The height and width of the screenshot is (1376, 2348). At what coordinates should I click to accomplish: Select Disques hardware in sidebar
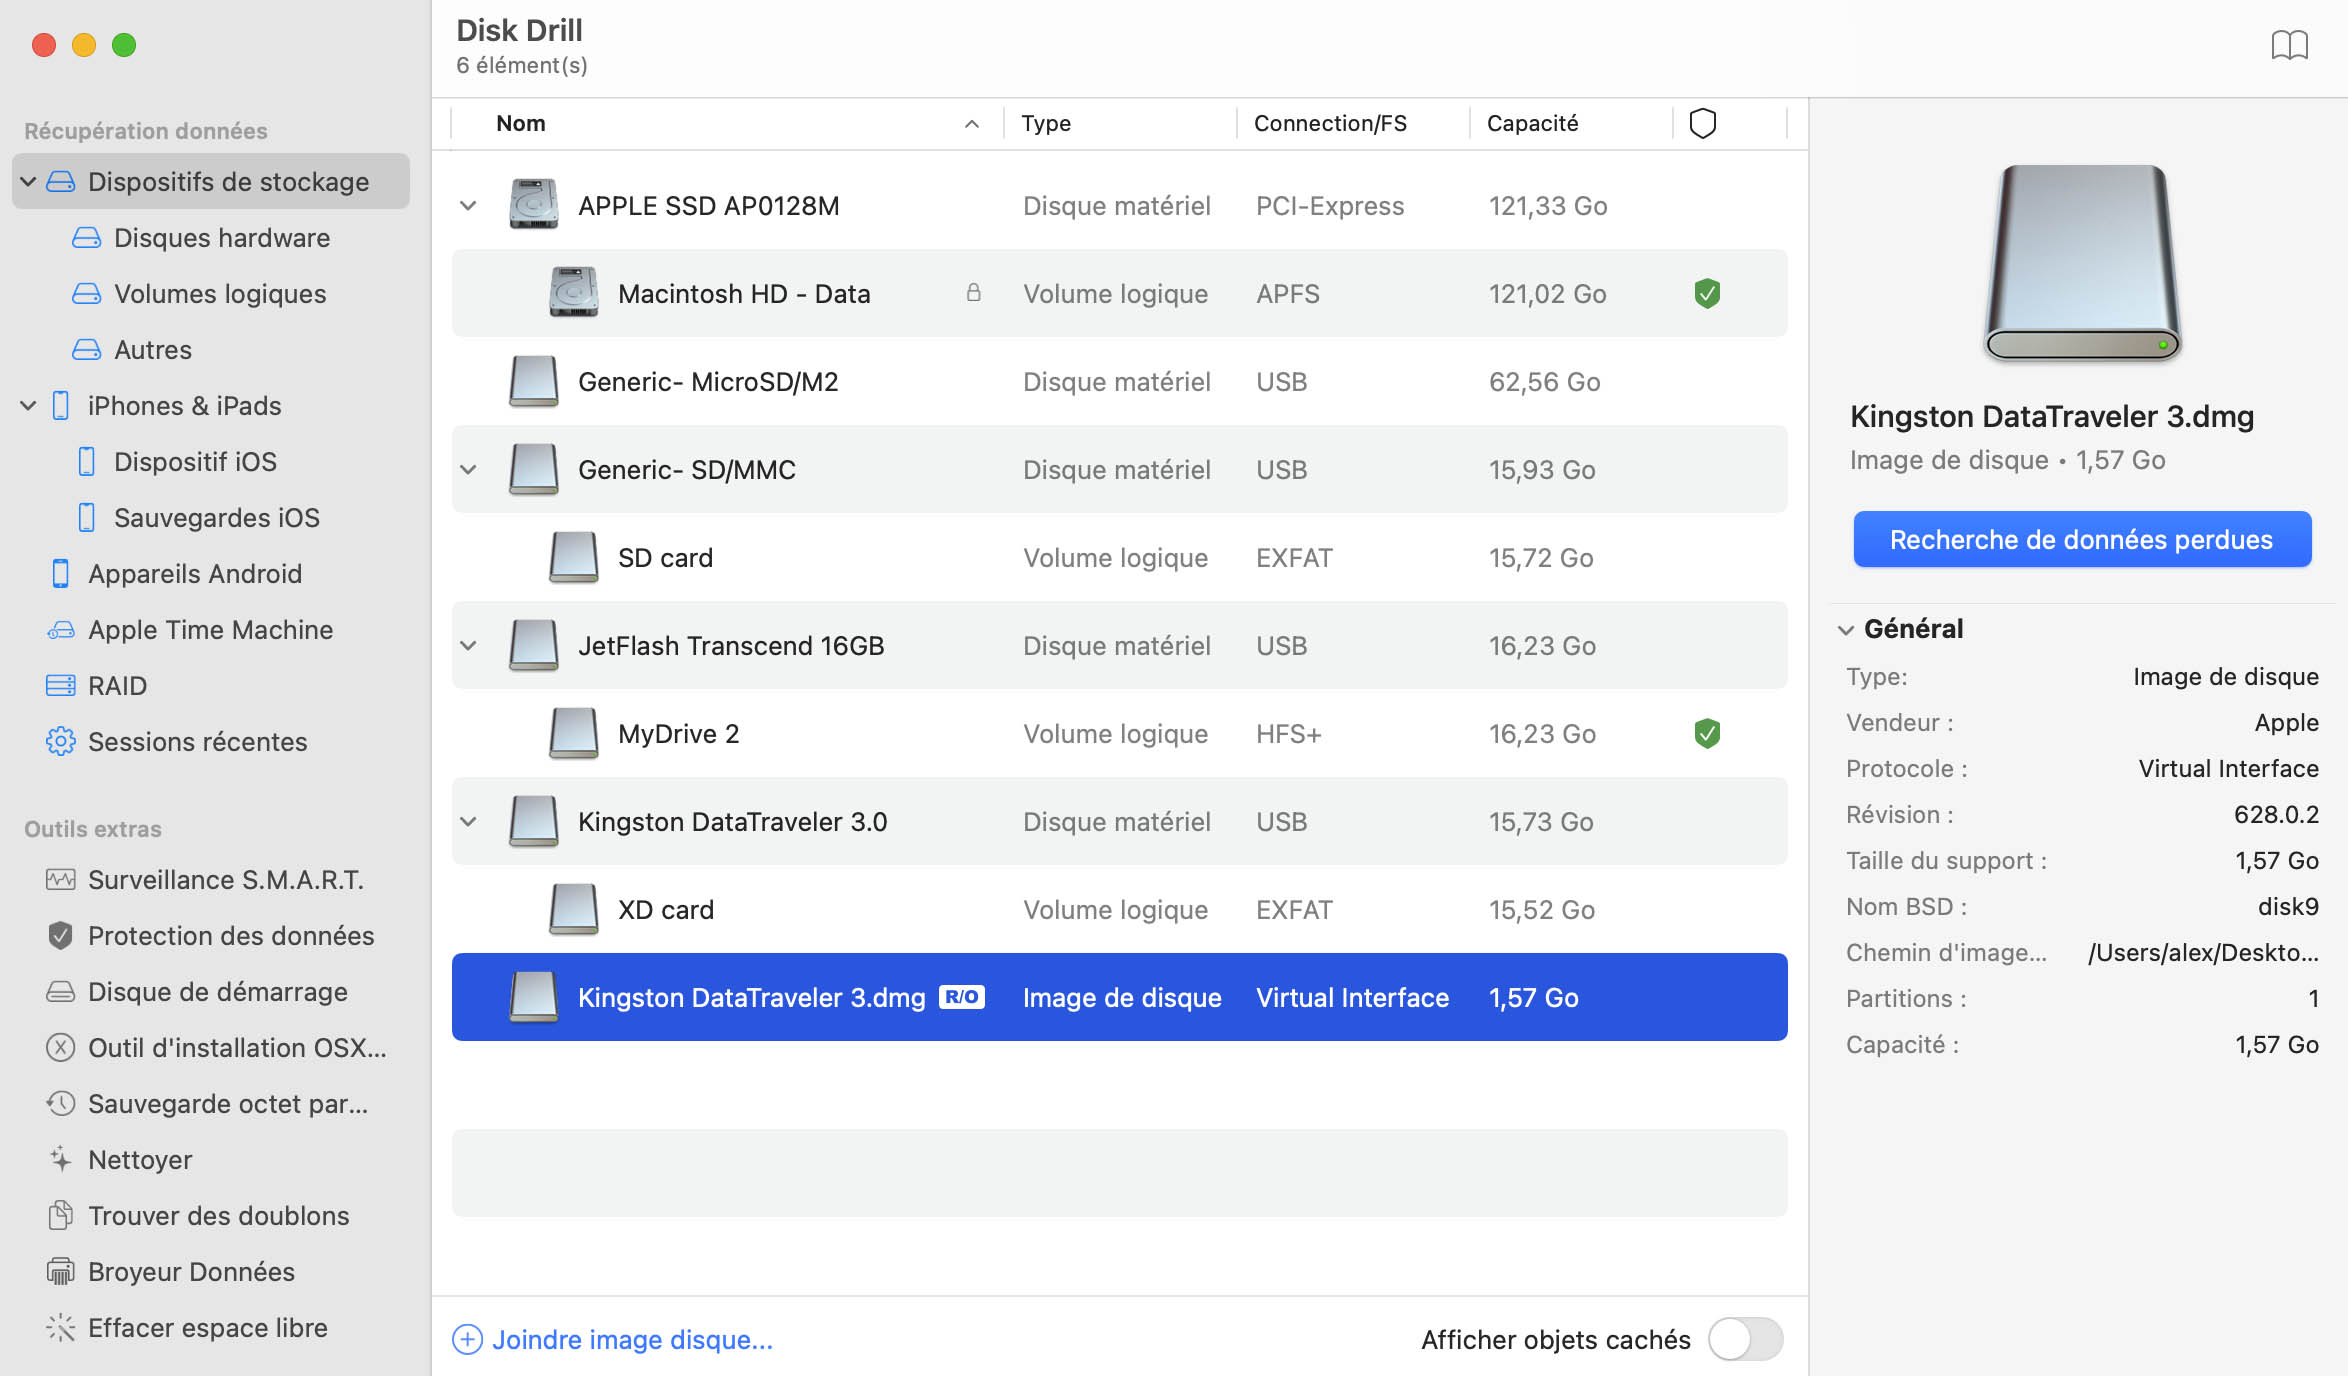(201, 237)
